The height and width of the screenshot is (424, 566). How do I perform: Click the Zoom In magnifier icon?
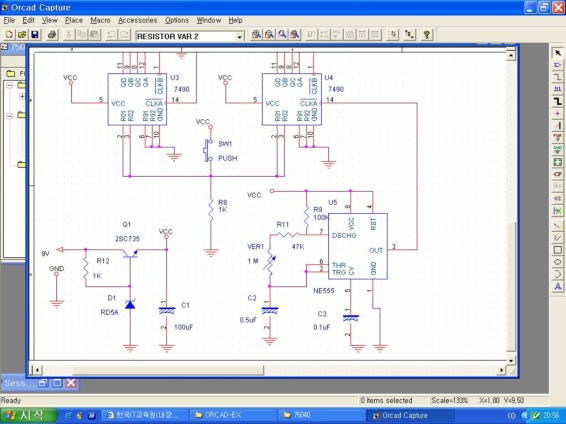pos(257,35)
